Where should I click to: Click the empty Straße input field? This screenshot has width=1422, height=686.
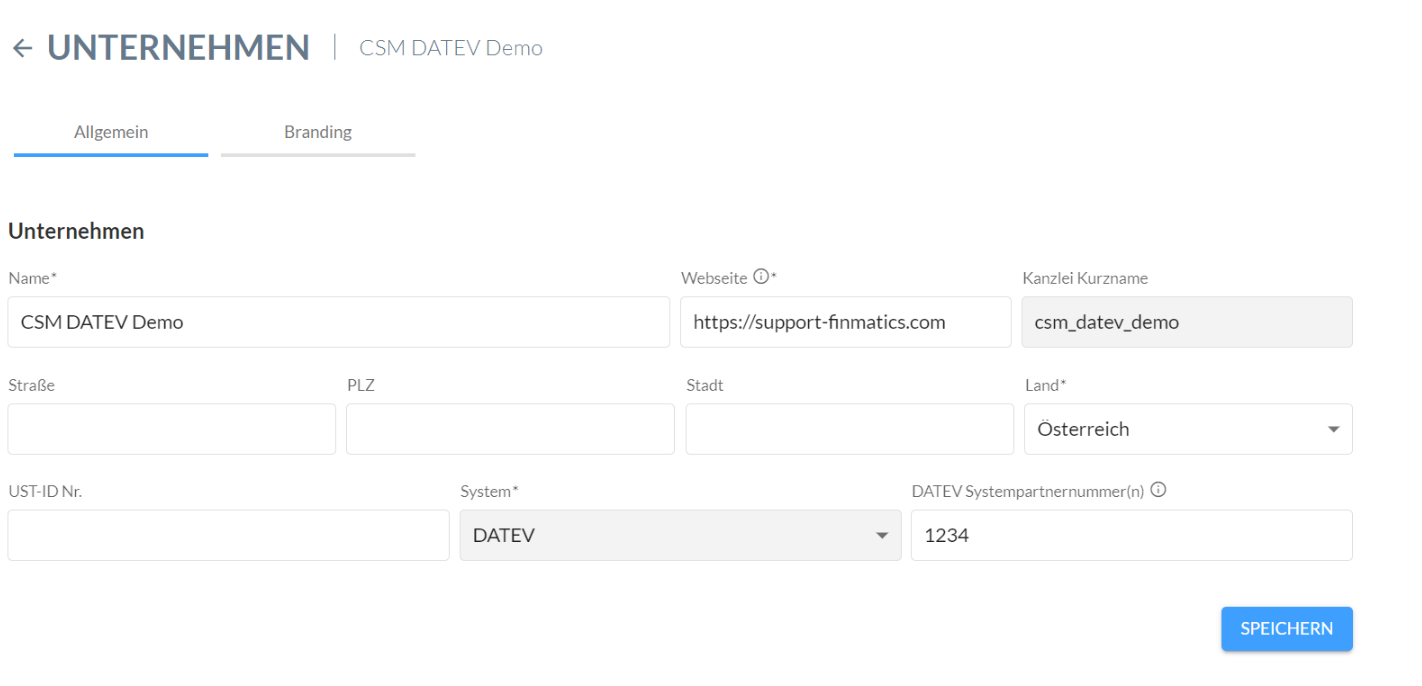(x=172, y=429)
